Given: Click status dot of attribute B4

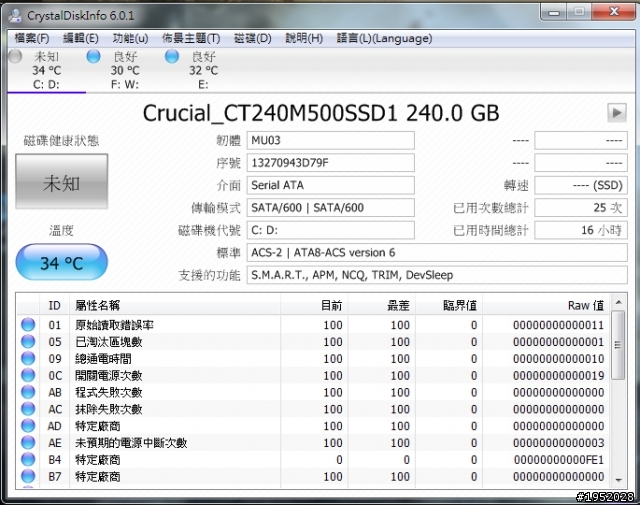Looking at the screenshot, I should [28, 460].
